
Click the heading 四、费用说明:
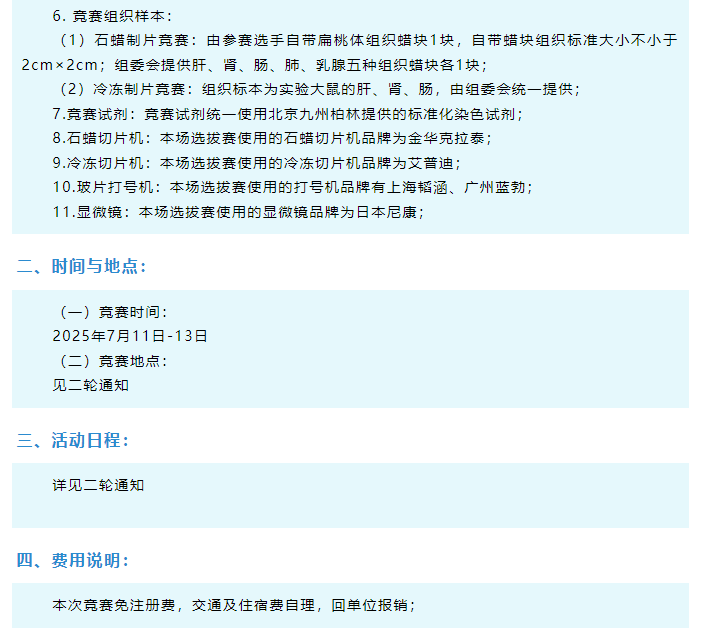[73, 560]
